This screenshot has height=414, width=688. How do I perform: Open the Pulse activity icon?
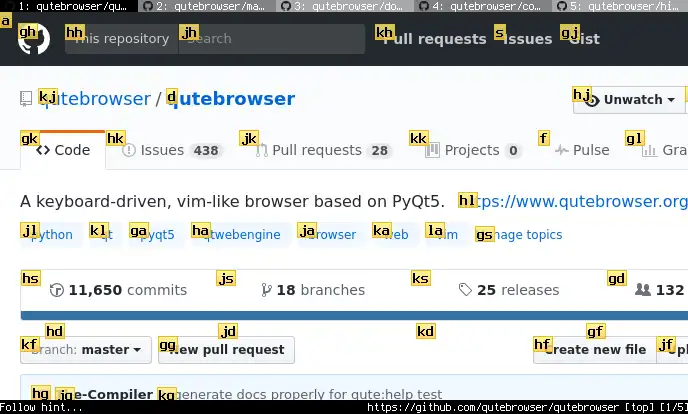[x=561, y=150]
